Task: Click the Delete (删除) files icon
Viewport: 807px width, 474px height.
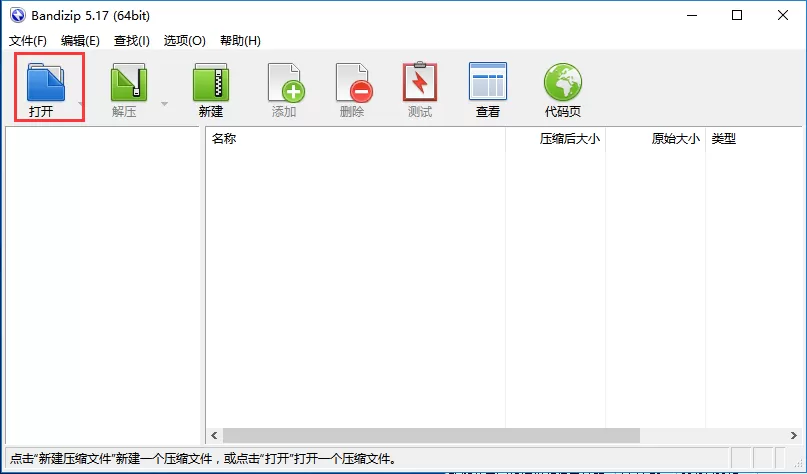Action: pos(354,82)
